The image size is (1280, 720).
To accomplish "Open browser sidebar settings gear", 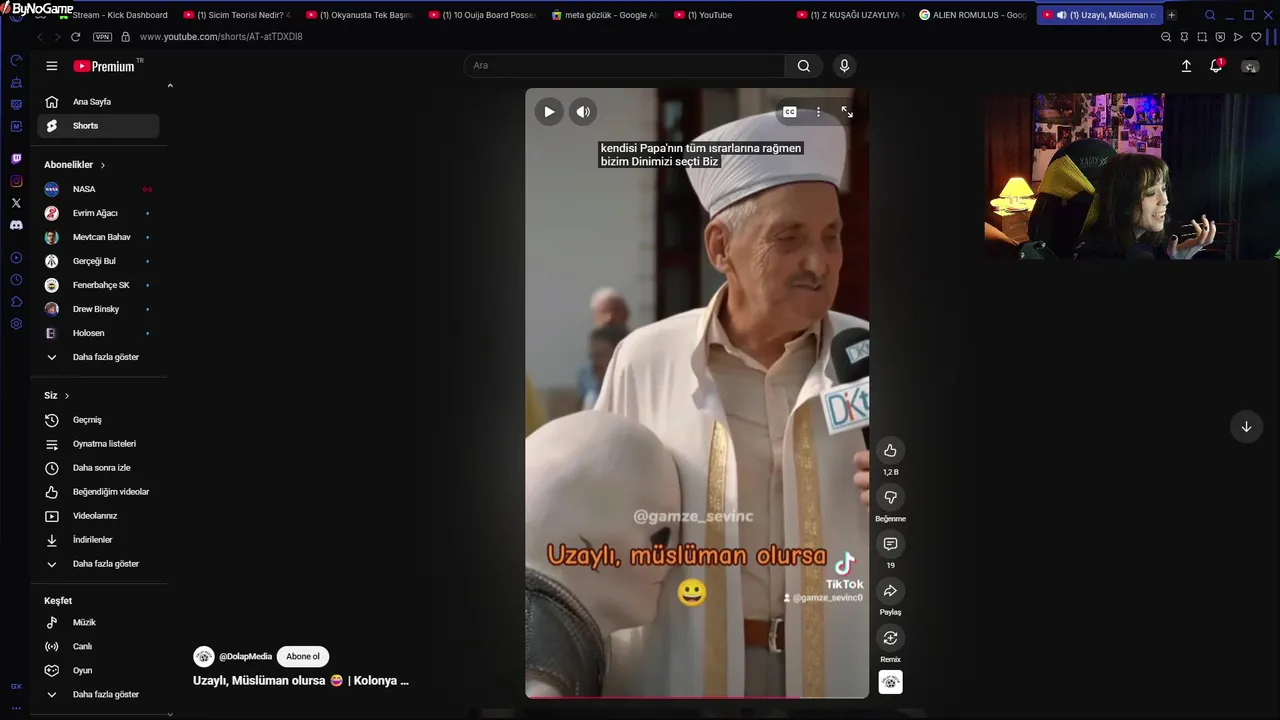I will point(16,324).
